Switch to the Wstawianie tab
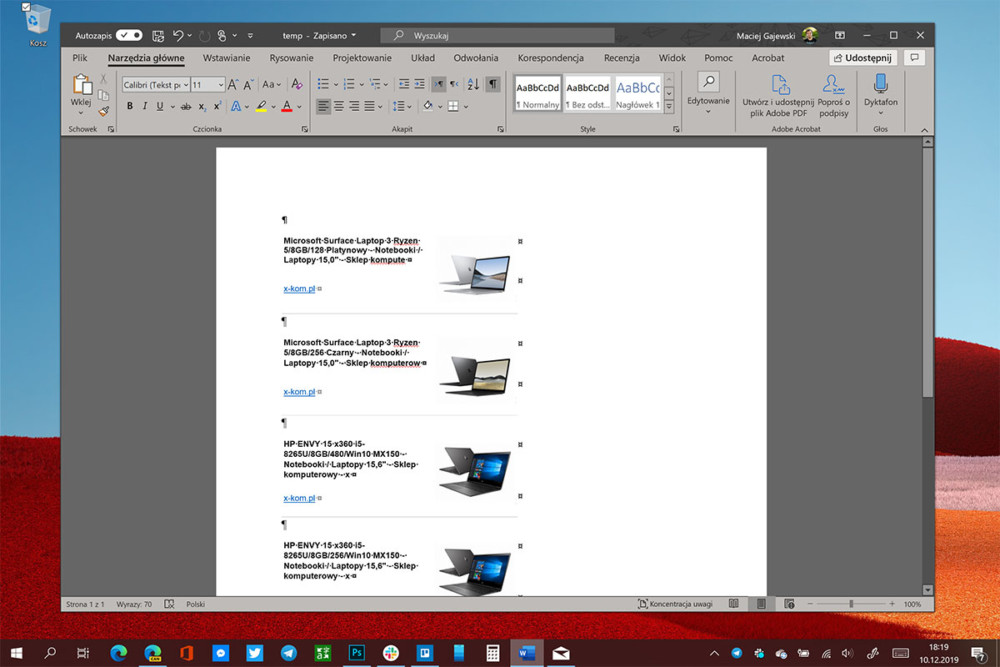1000x667 pixels. [226, 57]
